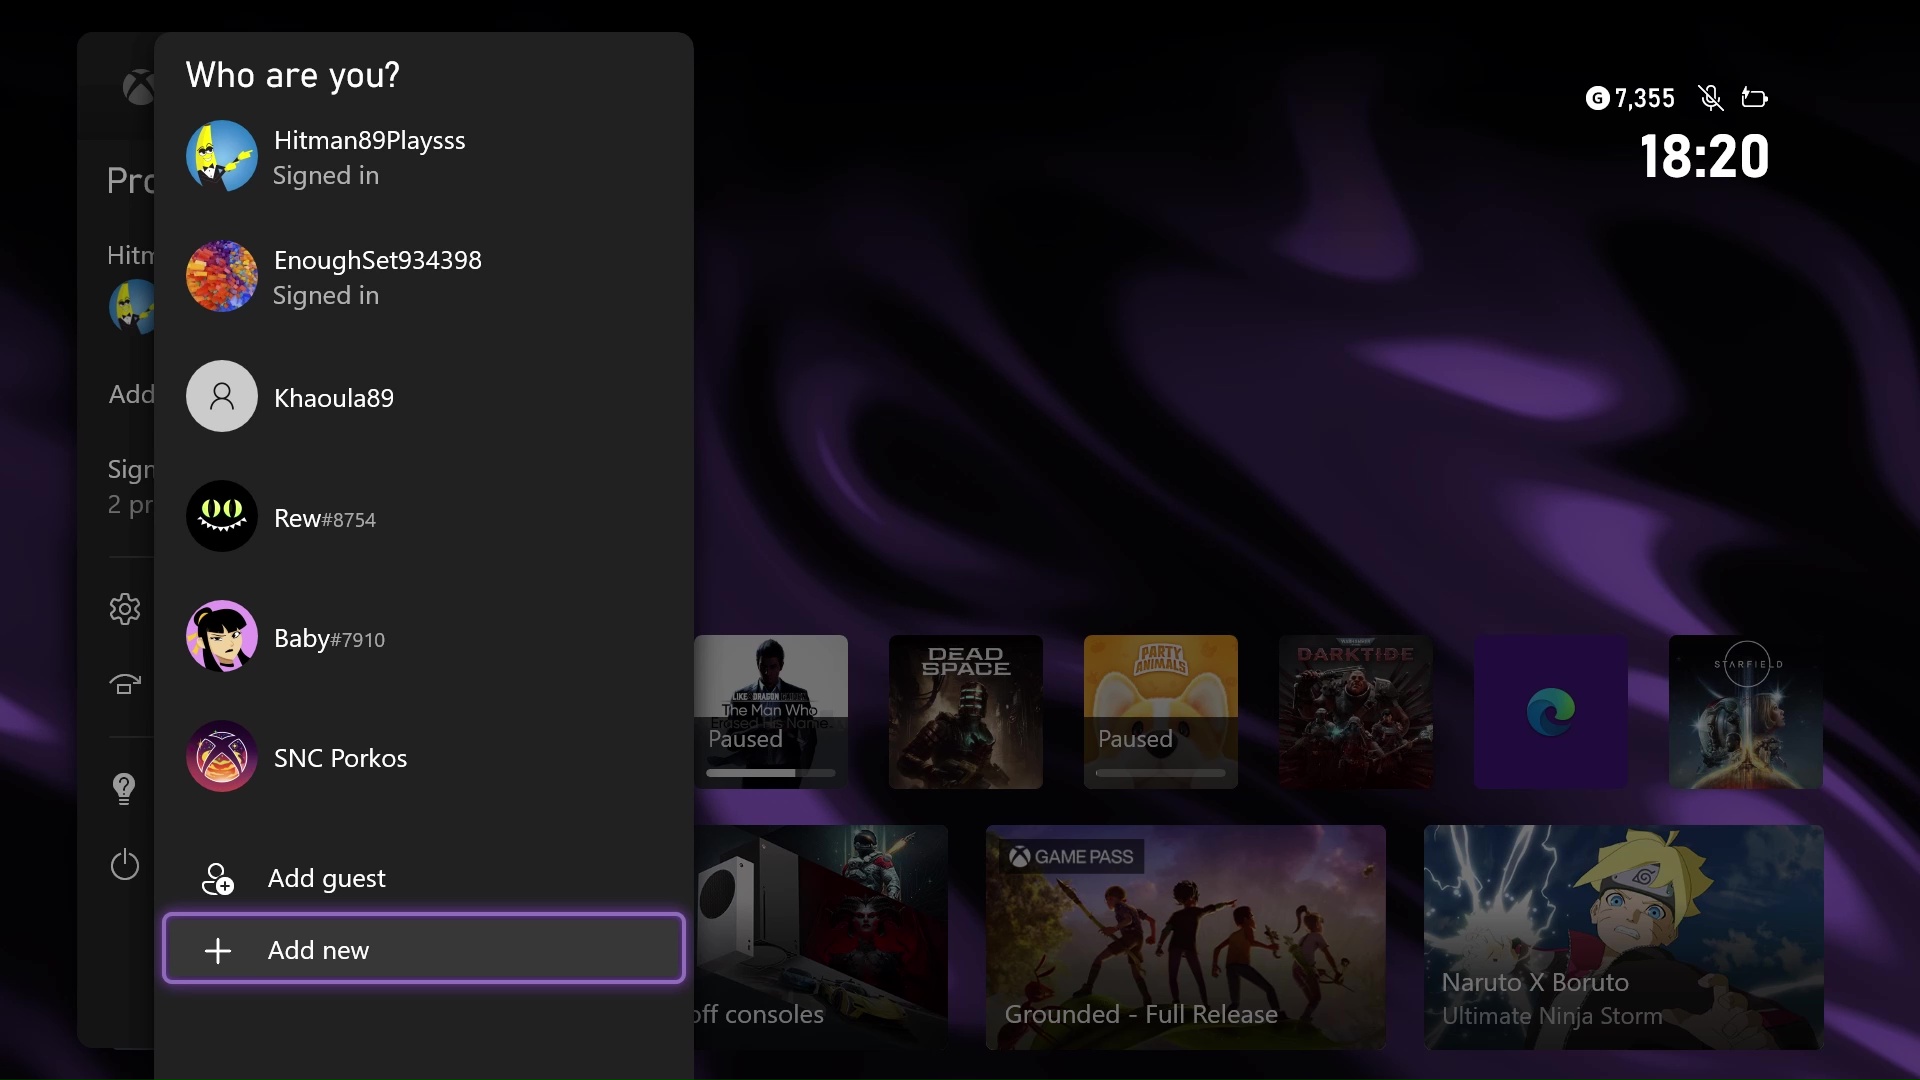Click the partially hidden profile avatar in guide
The width and height of the screenshot is (1920, 1080).
(132, 306)
